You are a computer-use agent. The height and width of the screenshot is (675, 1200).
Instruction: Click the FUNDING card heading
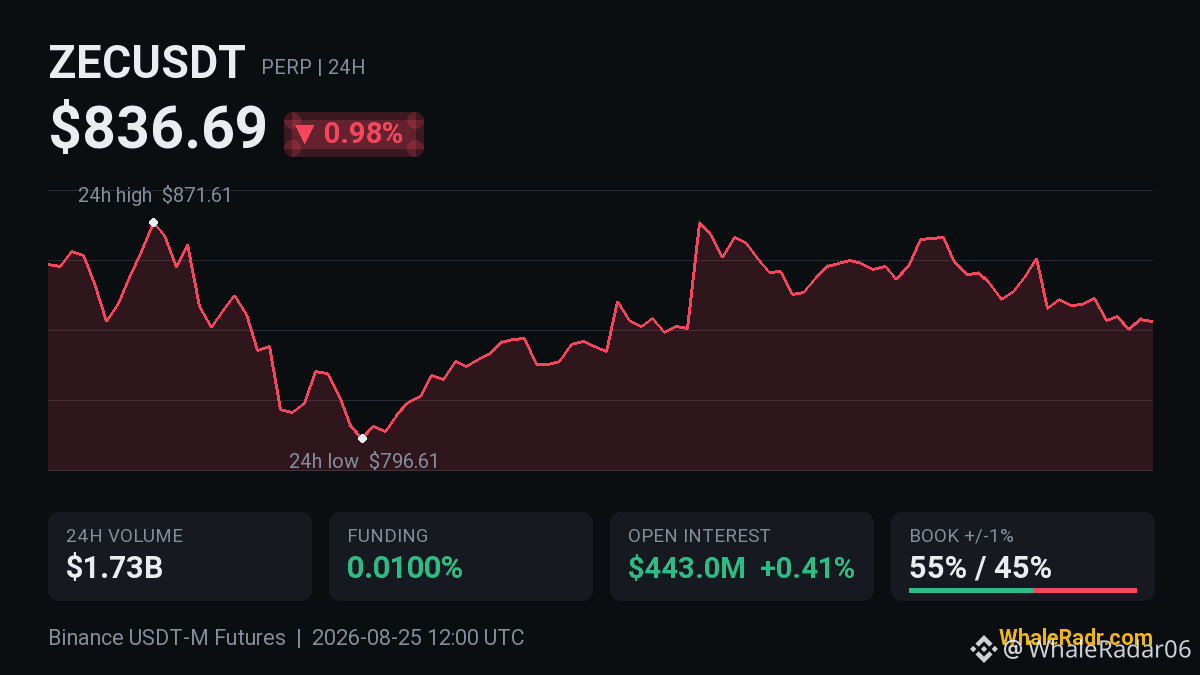(x=388, y=536)
